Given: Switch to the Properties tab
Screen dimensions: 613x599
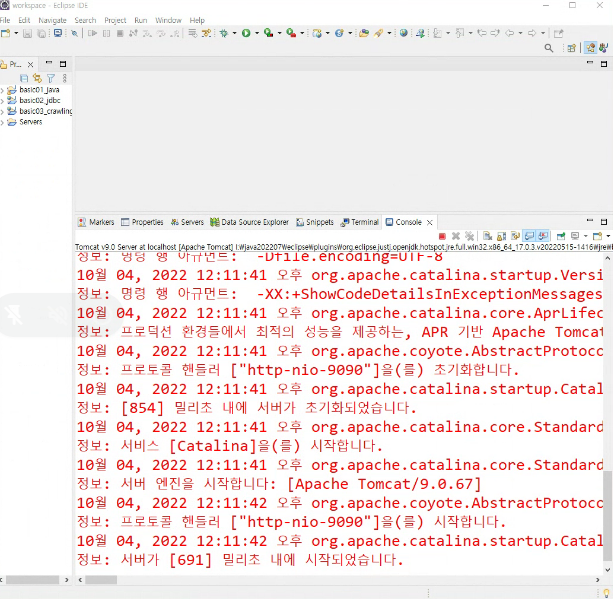Looking at the screenshot, I should pos(142,222).
